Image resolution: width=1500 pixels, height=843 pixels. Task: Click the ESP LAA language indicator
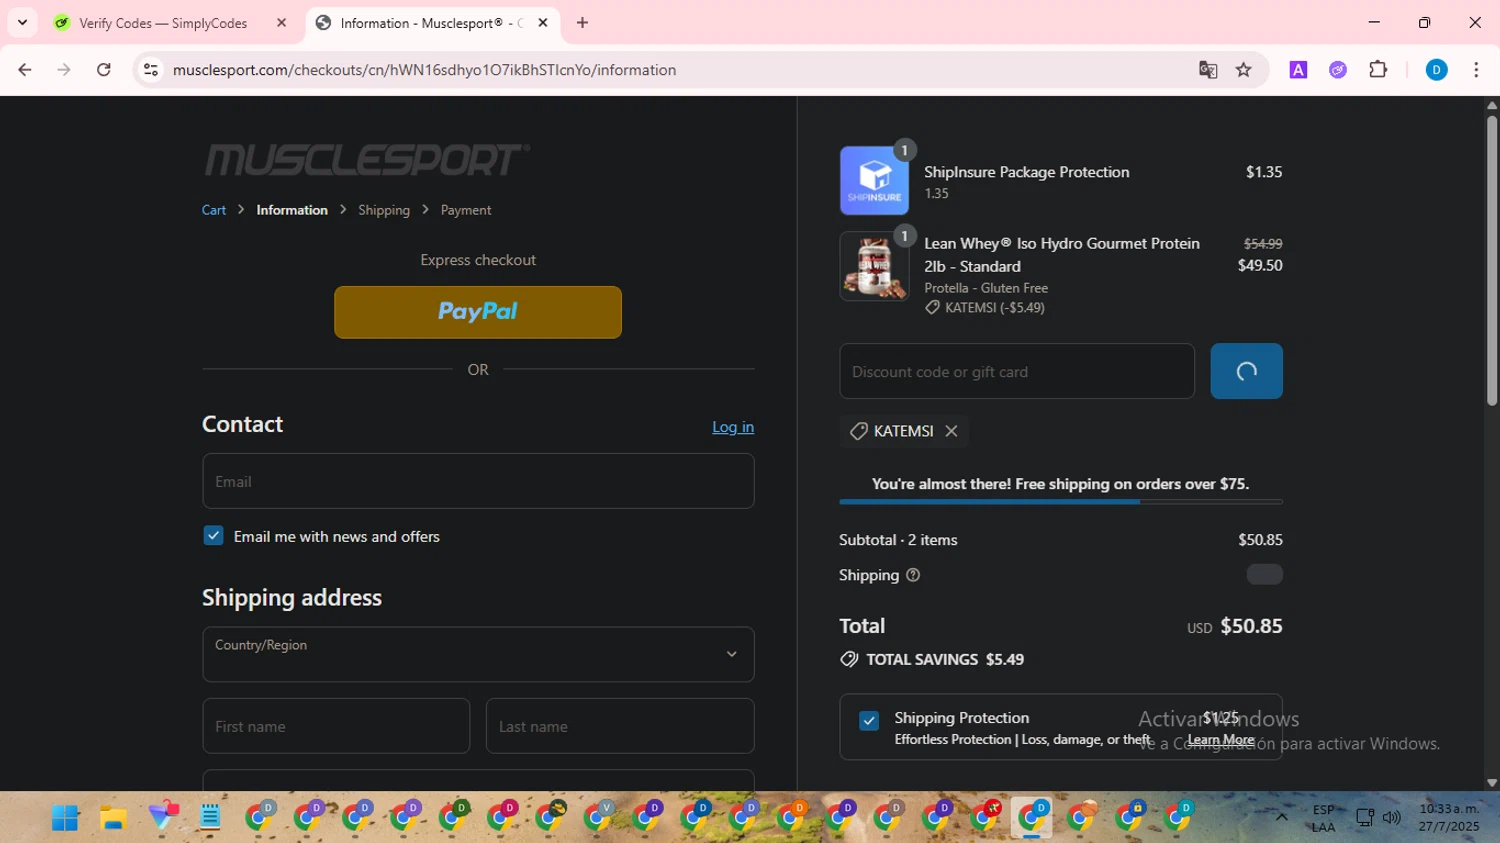point(1323,818)
